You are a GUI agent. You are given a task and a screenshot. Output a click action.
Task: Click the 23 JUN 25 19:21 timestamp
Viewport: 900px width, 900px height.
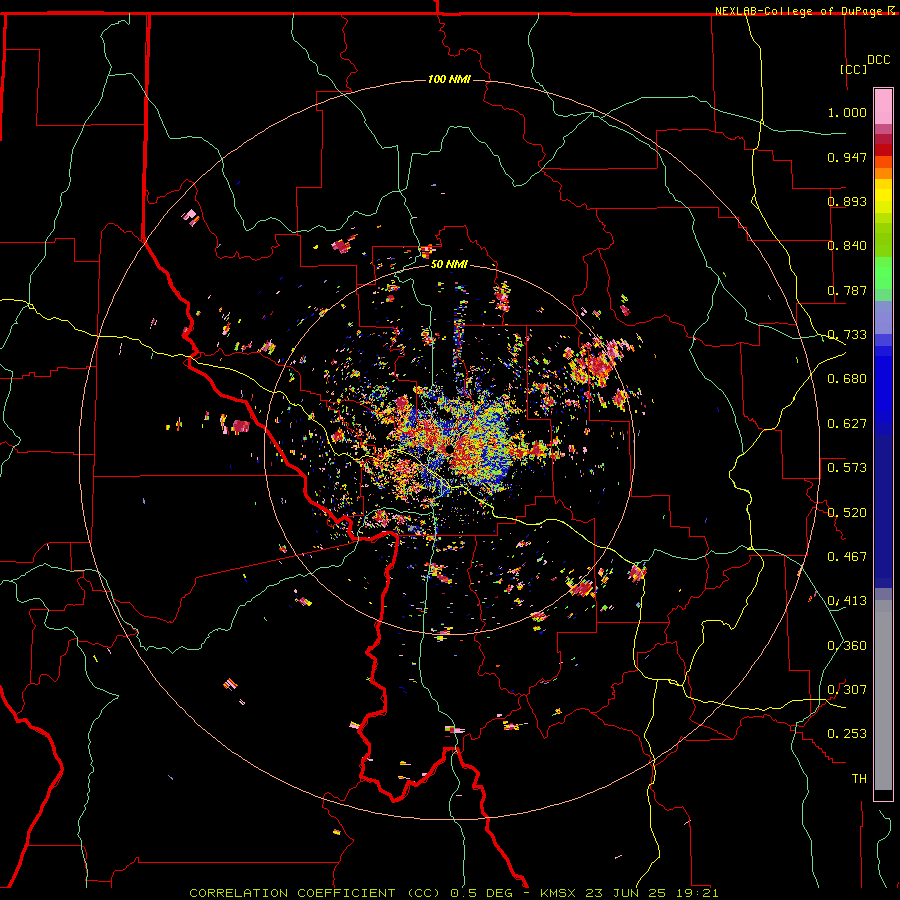(651, 893)
